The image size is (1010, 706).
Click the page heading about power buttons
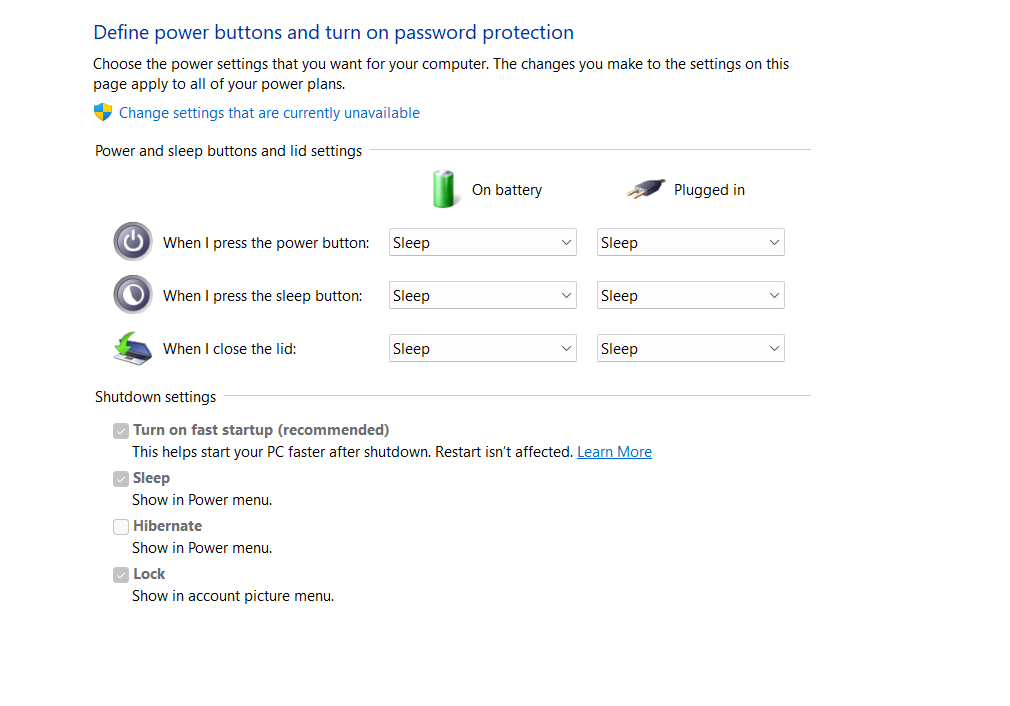(x=333, y=32)
